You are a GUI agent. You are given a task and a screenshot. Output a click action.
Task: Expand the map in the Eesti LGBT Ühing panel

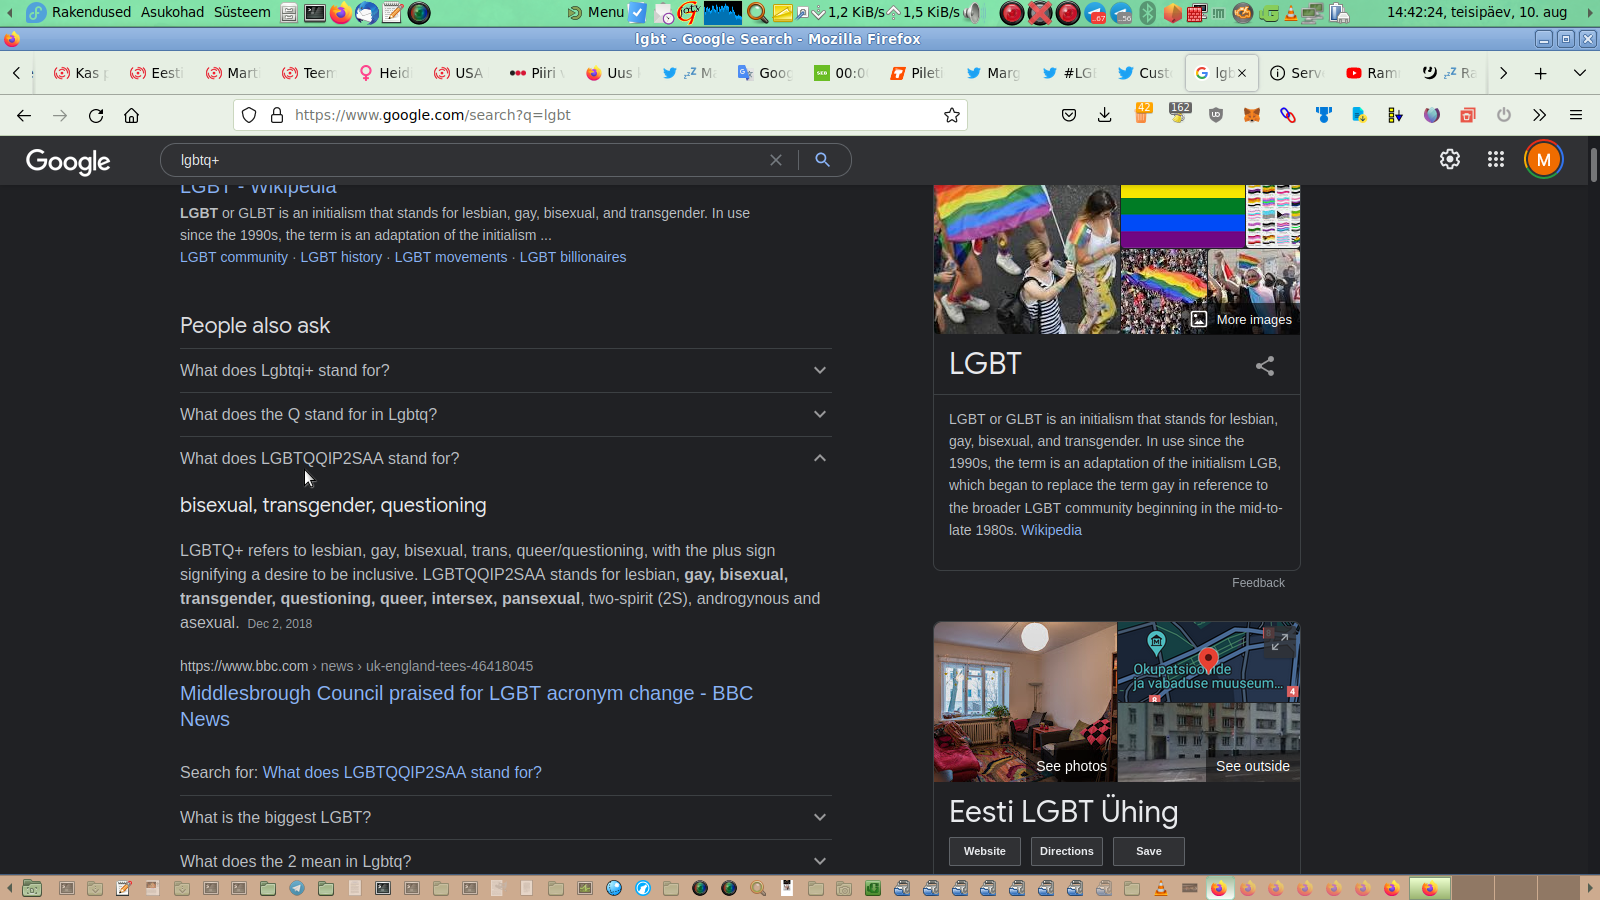click(x=1279, y=642)
